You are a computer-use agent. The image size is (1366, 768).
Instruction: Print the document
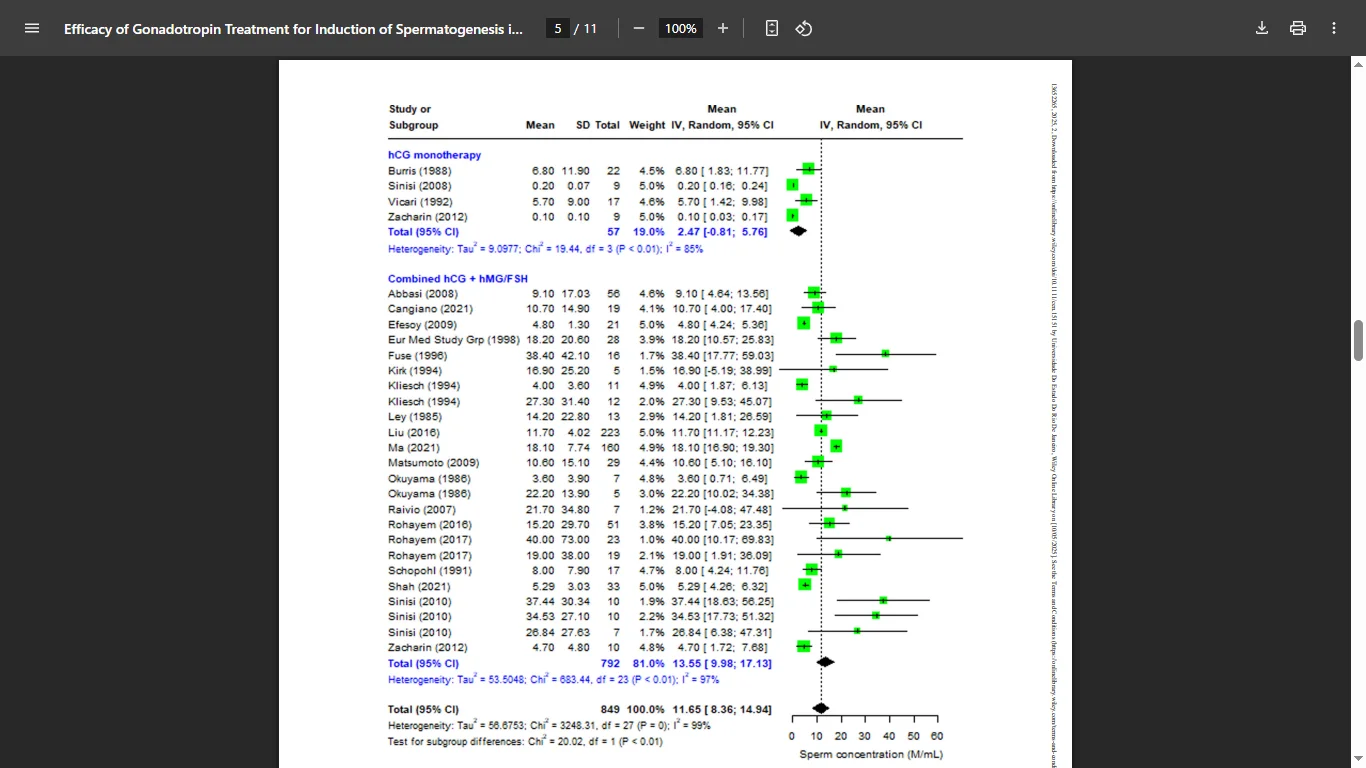[x=1298, y=28]
